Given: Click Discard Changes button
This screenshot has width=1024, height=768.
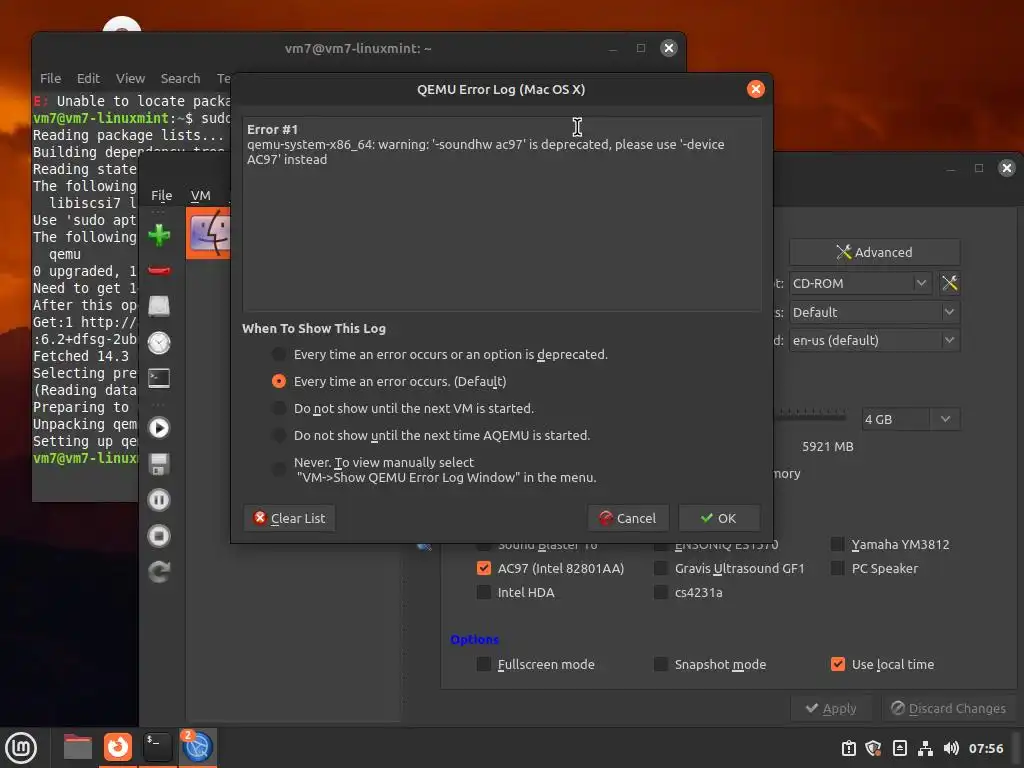Looking at the screenshot, I should tap(948, 709).
